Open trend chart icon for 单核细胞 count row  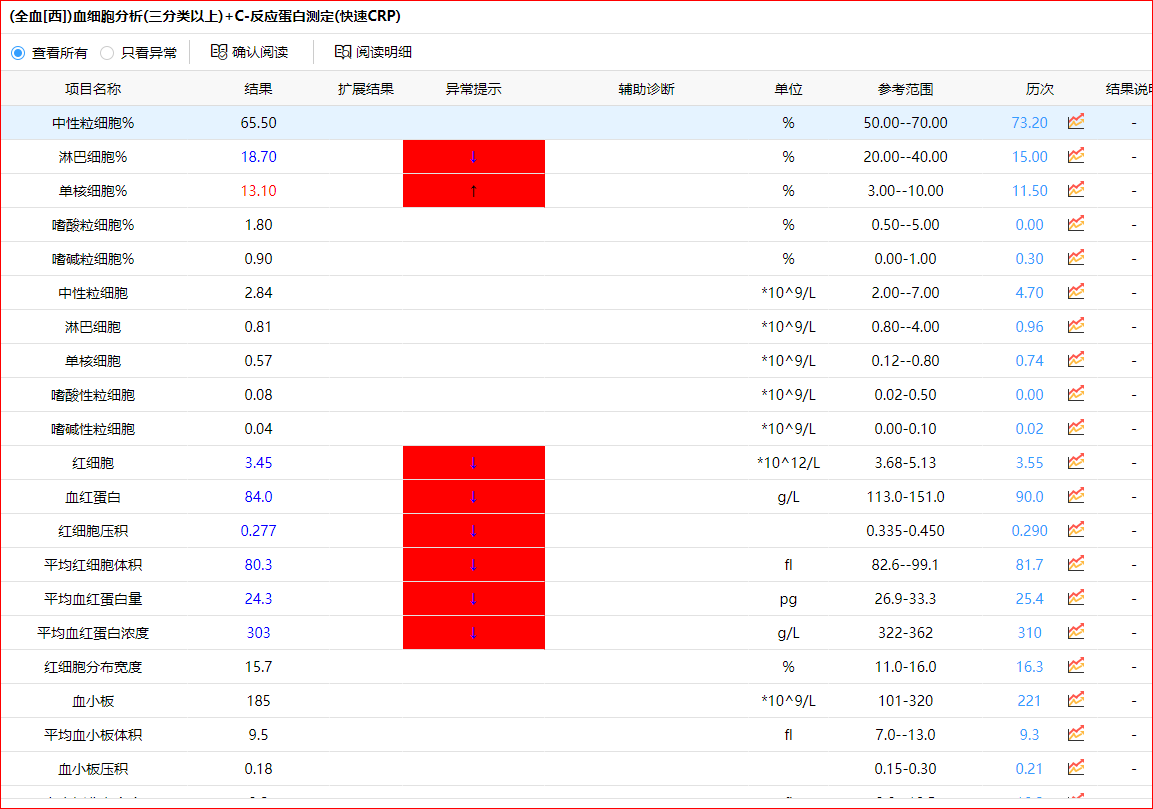(1076, 360)
